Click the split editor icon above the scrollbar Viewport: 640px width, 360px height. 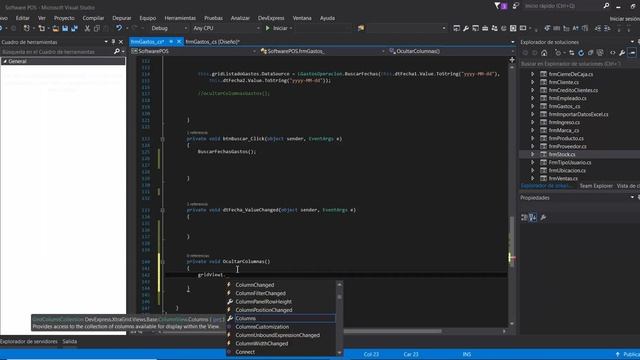tap(512, 60)
